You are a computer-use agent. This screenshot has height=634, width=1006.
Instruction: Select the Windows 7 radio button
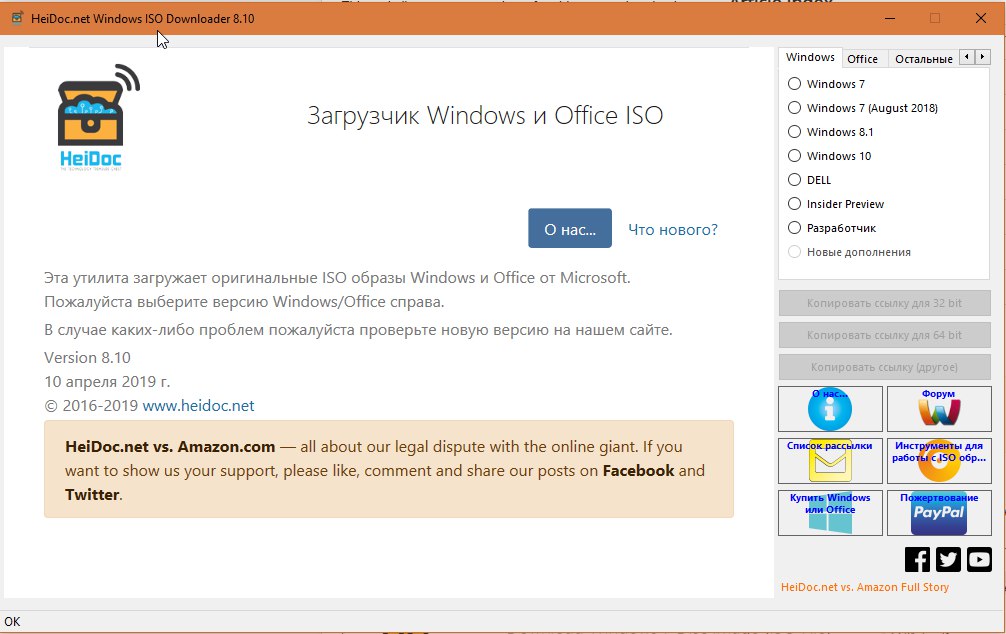794,83
